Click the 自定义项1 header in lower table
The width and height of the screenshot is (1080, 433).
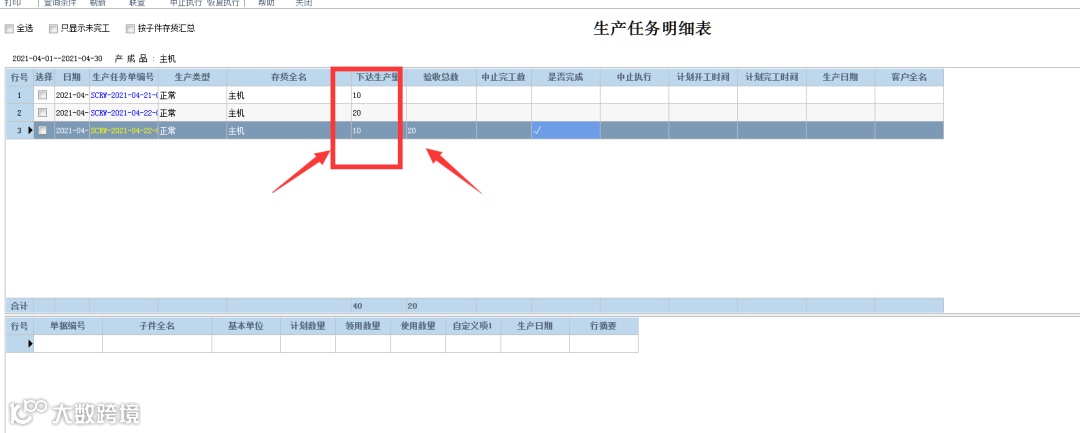click(x=473, y=326)
